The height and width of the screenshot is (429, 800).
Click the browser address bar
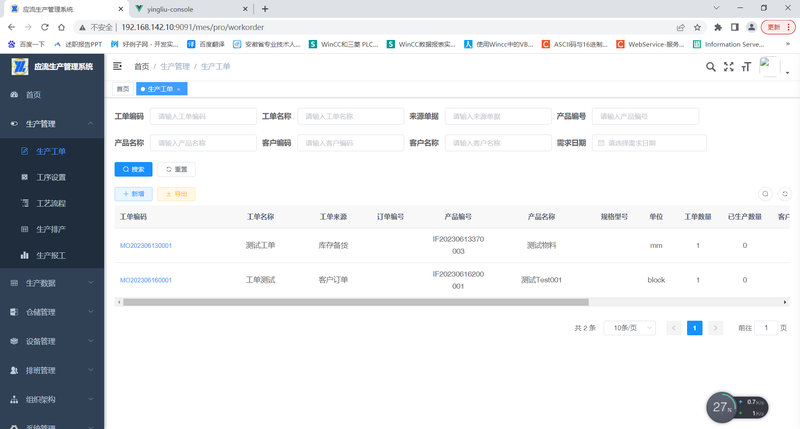pyautogui.click(x=388, y=28)
